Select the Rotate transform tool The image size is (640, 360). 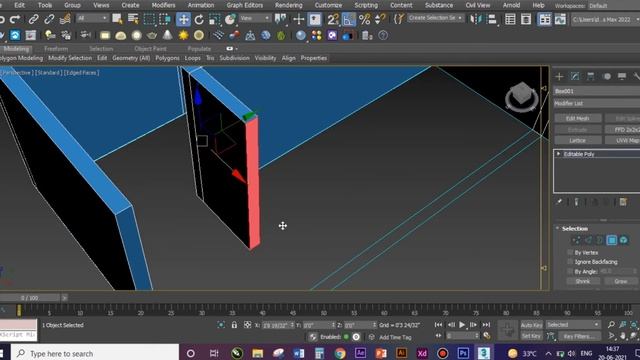tap(199, 19)
